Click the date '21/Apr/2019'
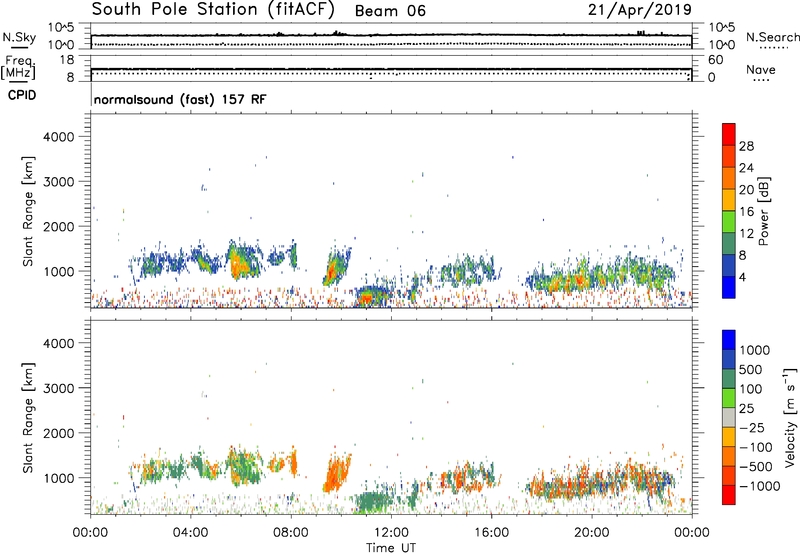The image size is (800, 554). pos(640,10)
